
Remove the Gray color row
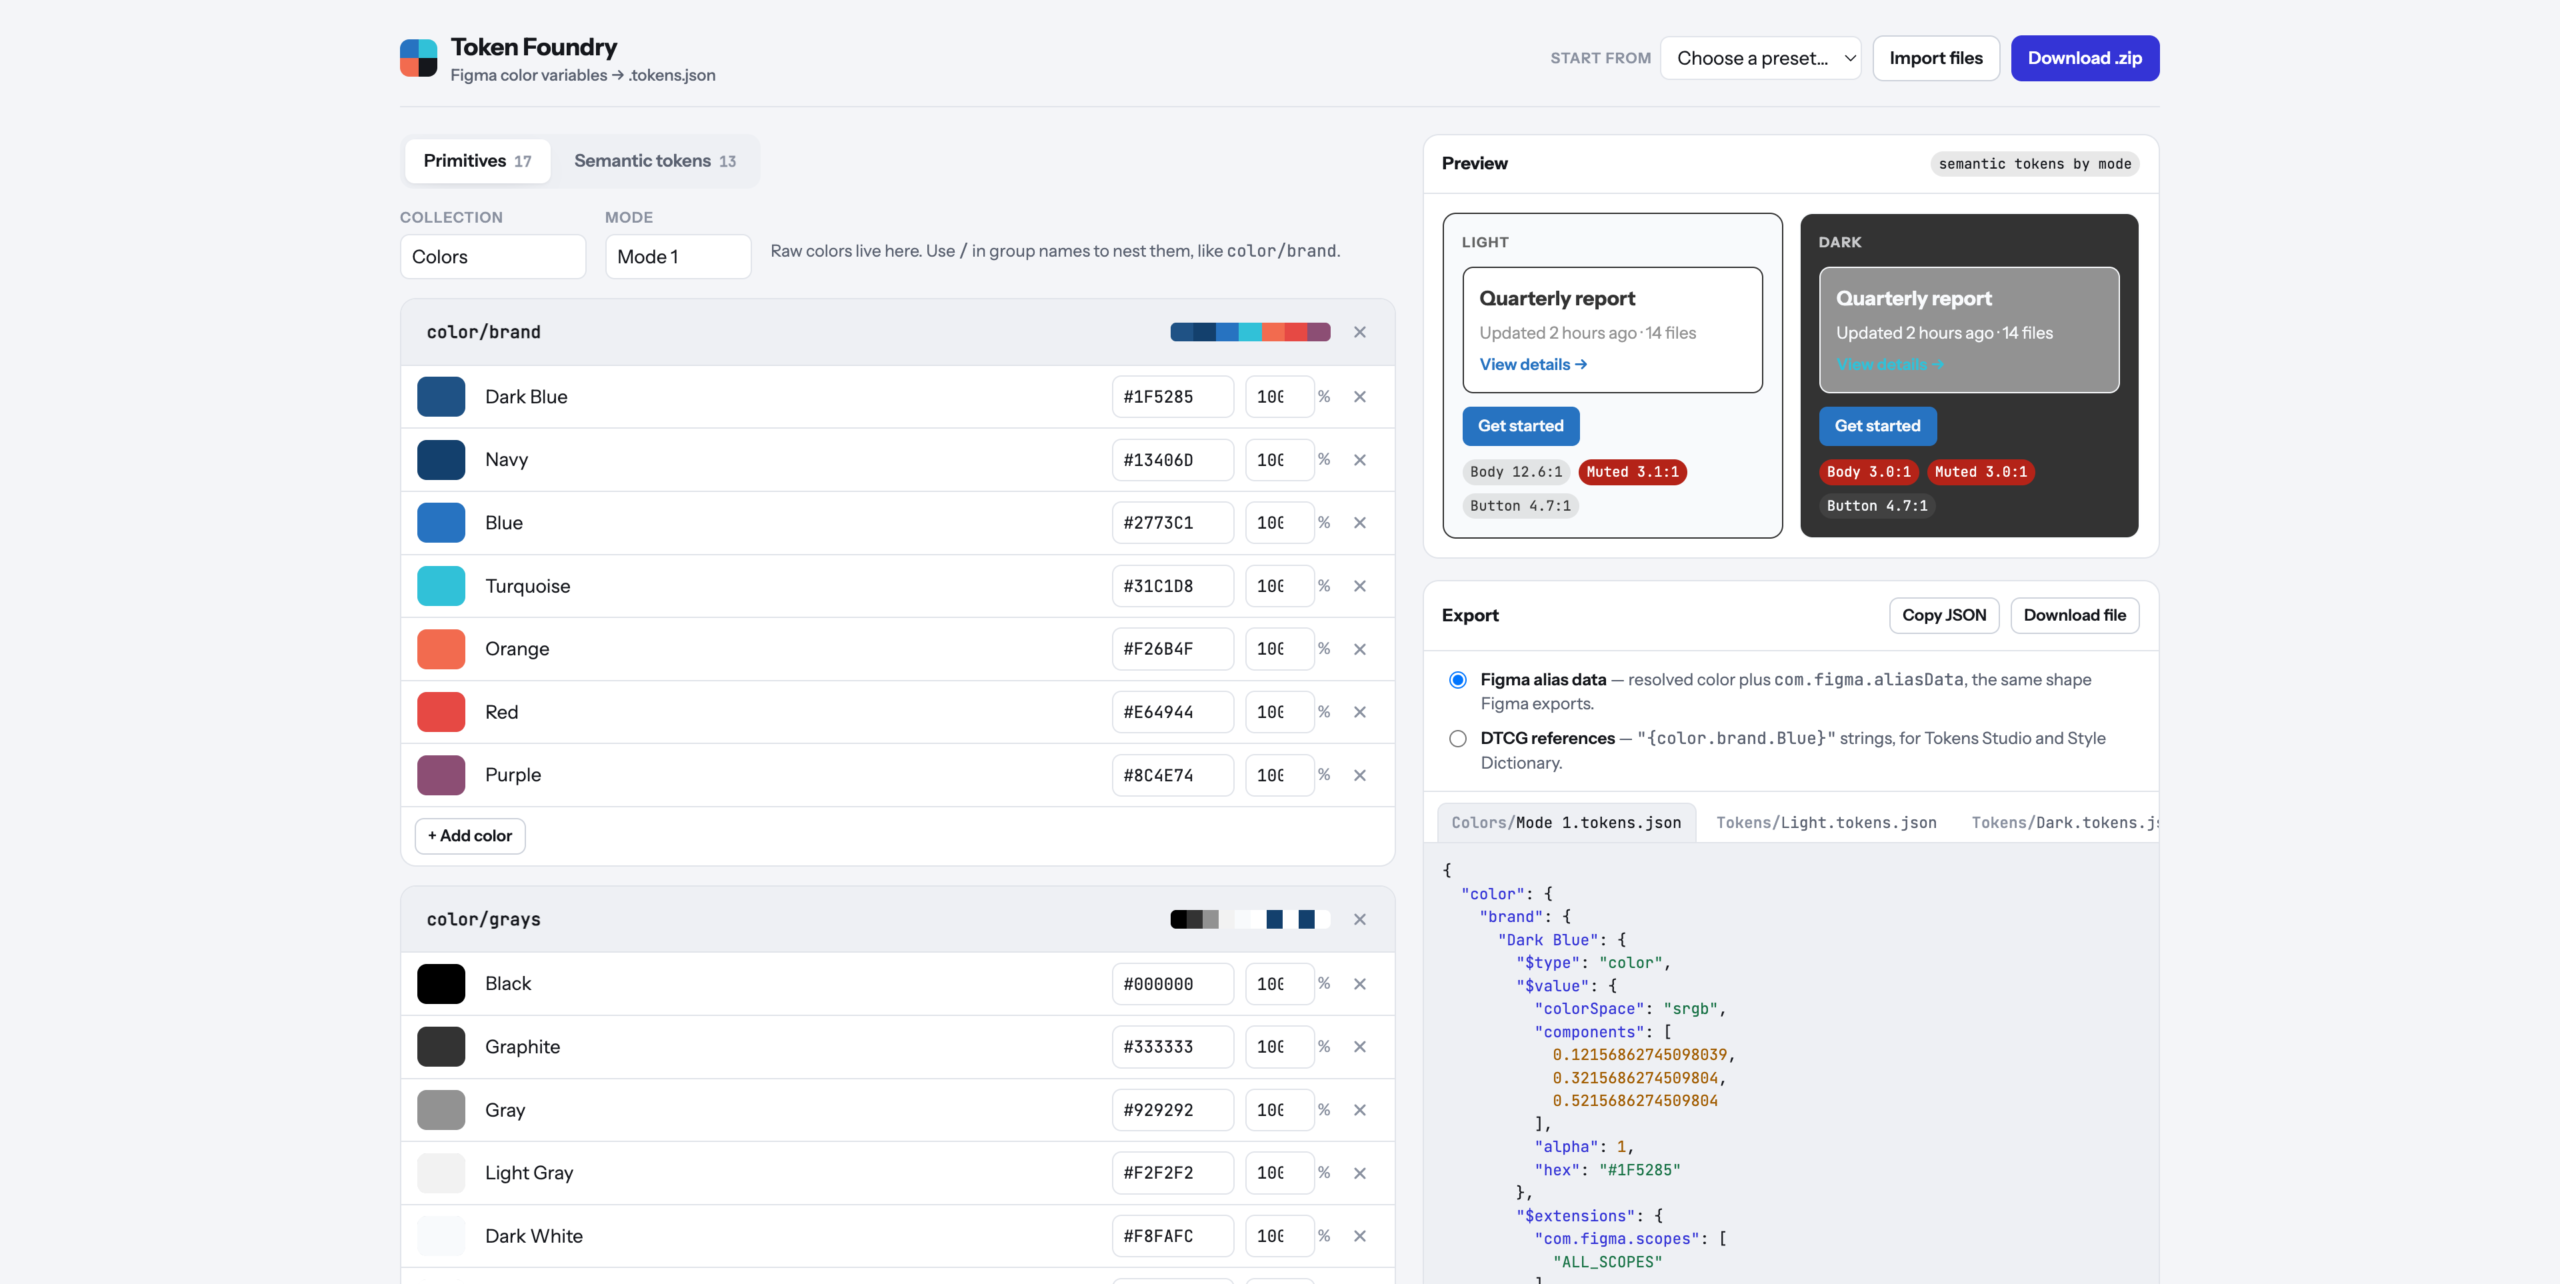click(x=1360, y=1110)
